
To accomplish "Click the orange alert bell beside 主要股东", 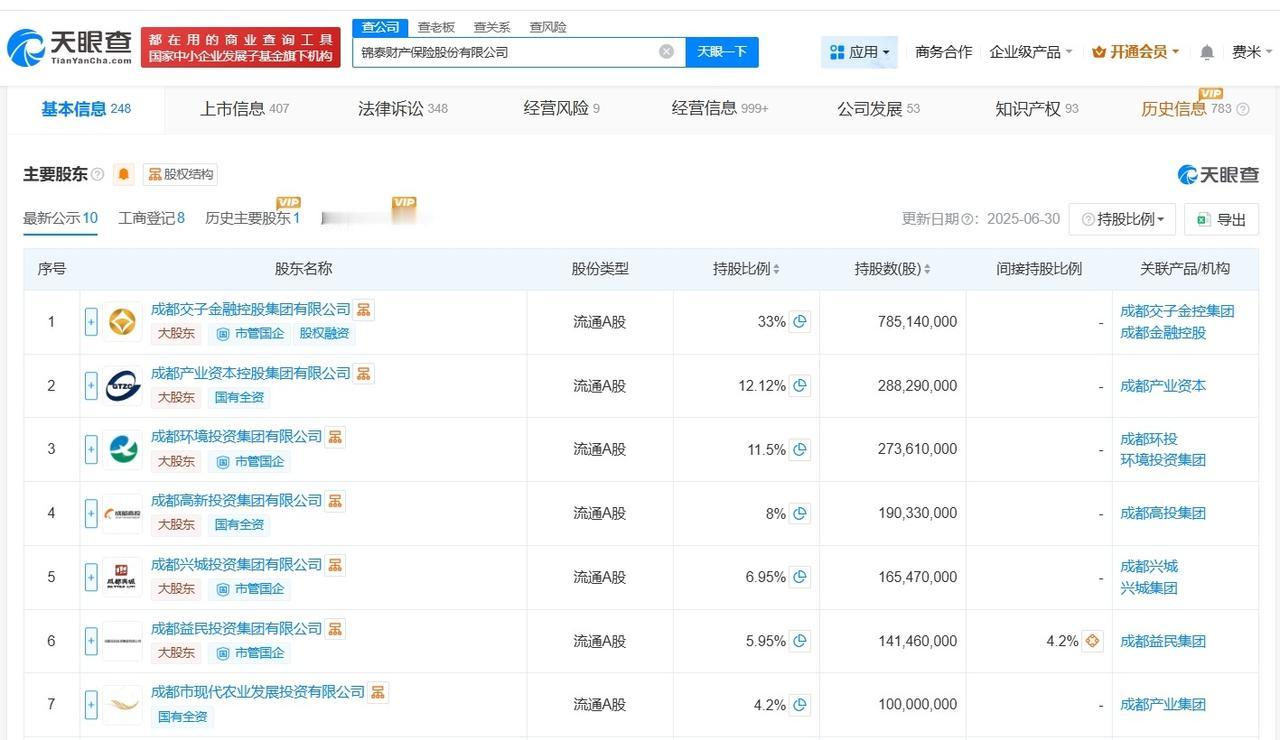I will 124,174.
